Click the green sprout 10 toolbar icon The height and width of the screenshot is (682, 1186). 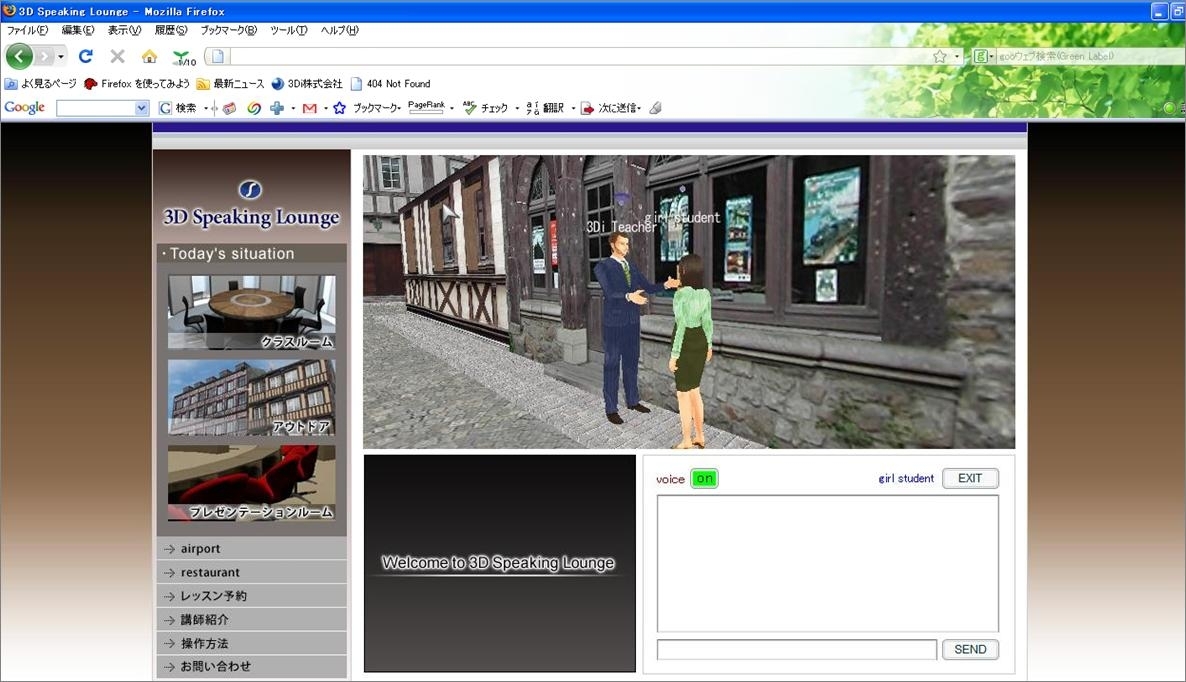click(x=184, y=57)
